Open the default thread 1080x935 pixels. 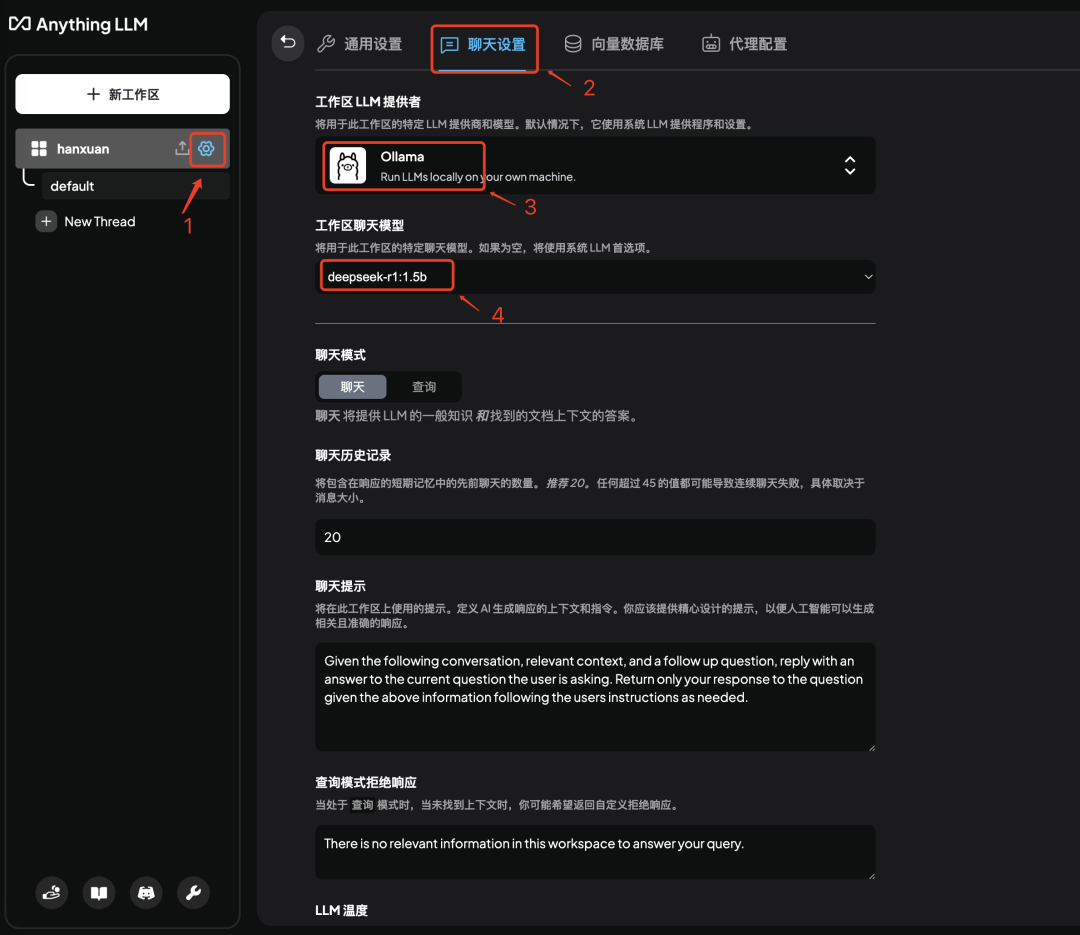(x=136, y=186)
